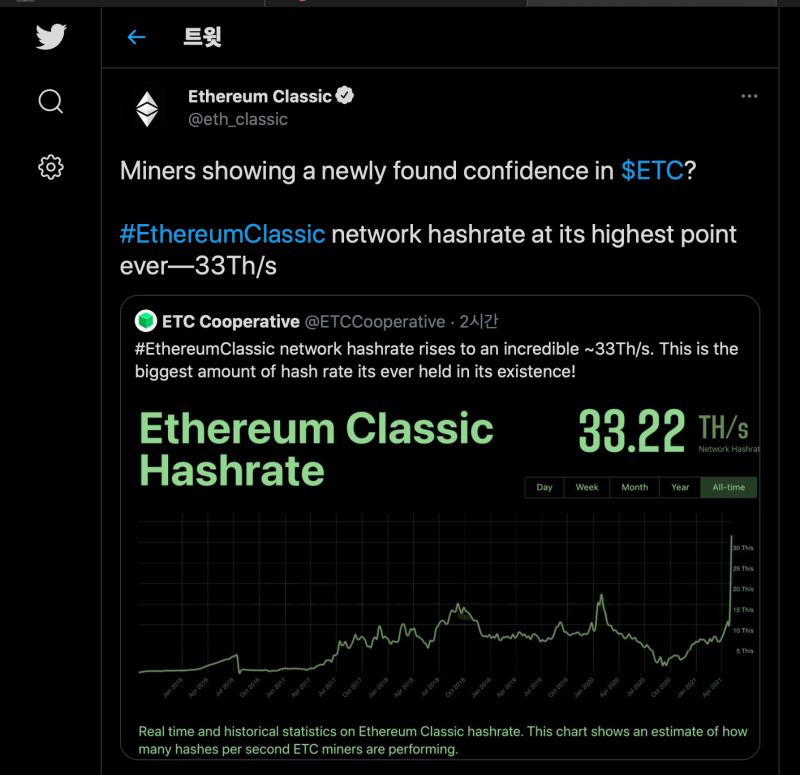Viewport: 800px width, 775px height.
Task: Click the verified badge next to Ethereum Classic
Action: (344, 95)
